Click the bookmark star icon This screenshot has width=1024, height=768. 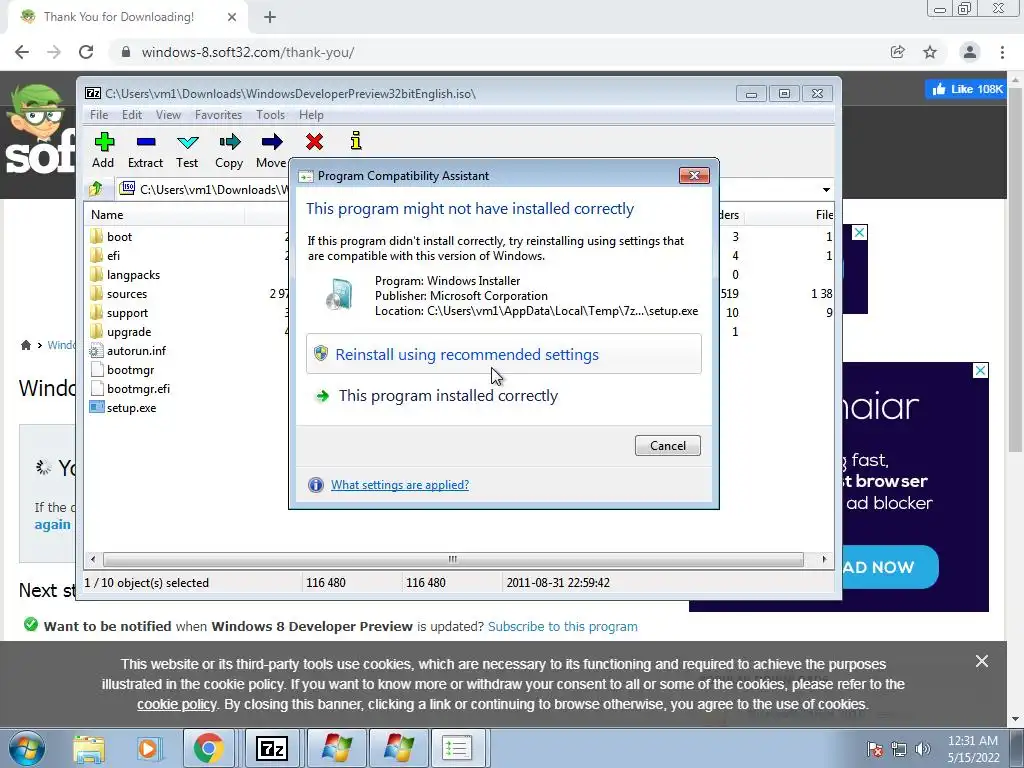(930, 52)
